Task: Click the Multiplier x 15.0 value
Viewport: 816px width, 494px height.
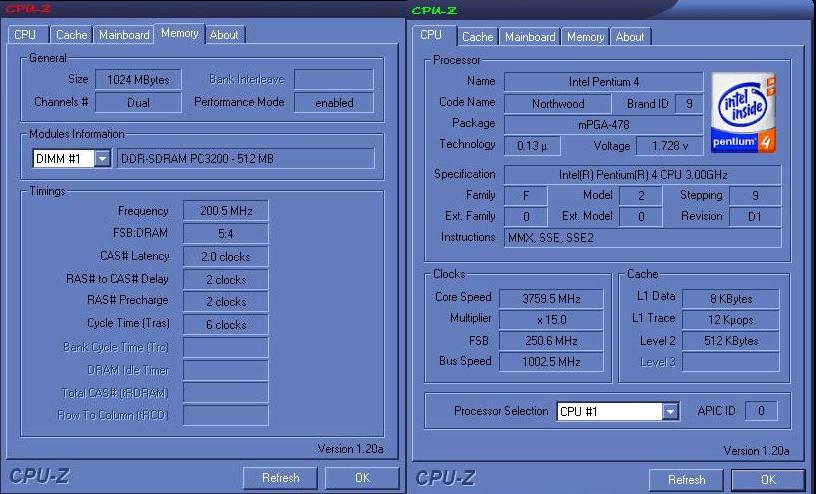Action: pos(551,320)
